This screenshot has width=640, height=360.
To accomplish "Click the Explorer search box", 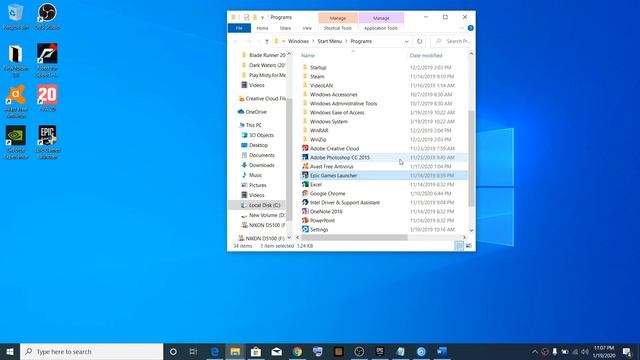I will (451, 41).
